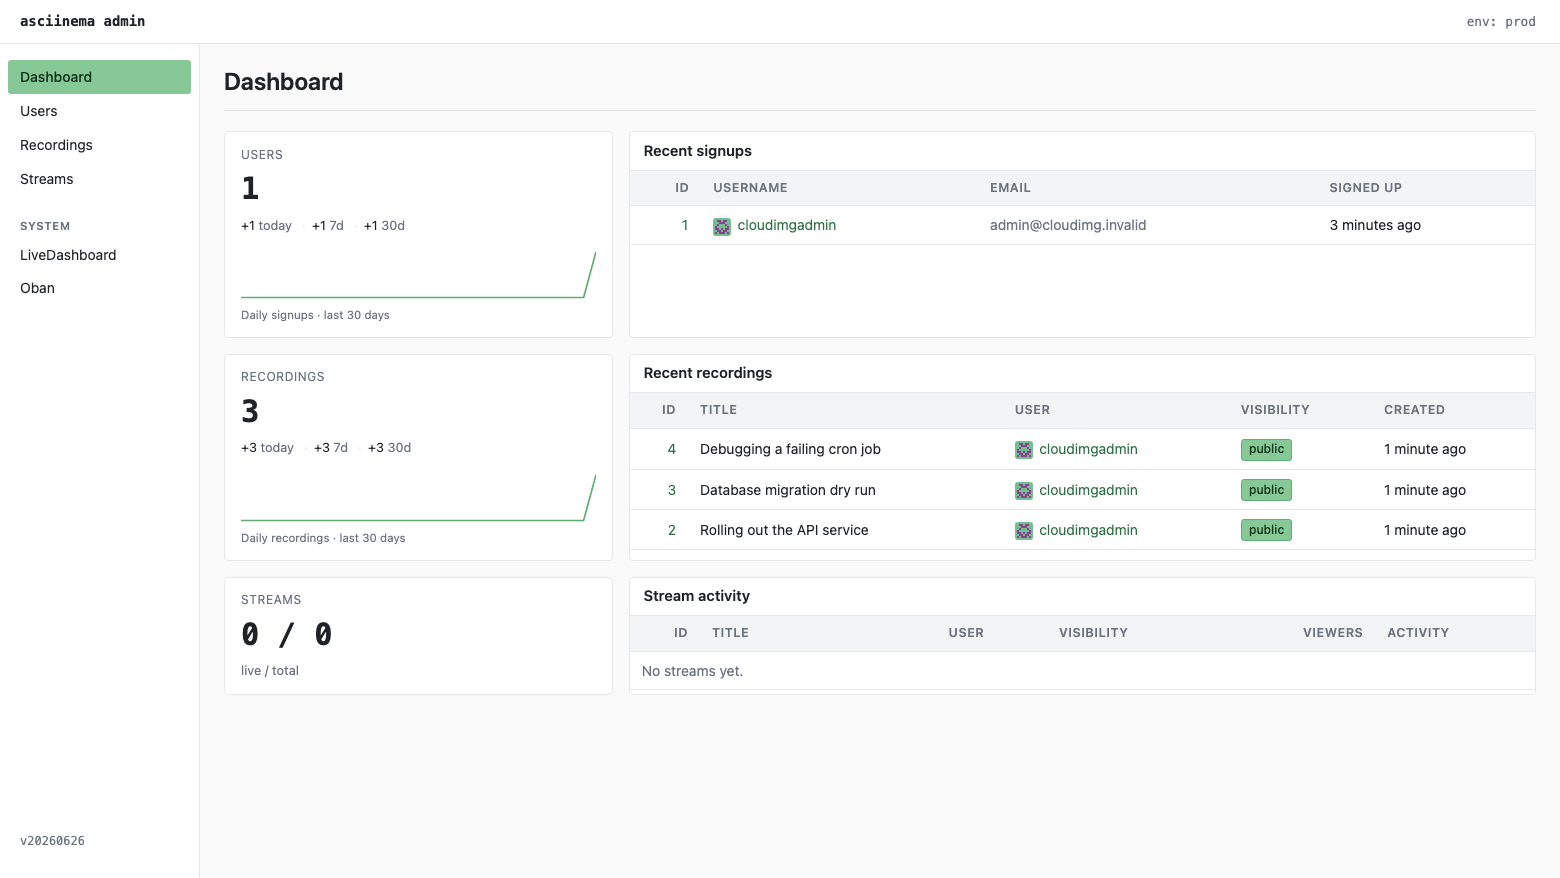Open signup ID 1 link
This screenshot has width=1560, height=878.
pos(685,225)
